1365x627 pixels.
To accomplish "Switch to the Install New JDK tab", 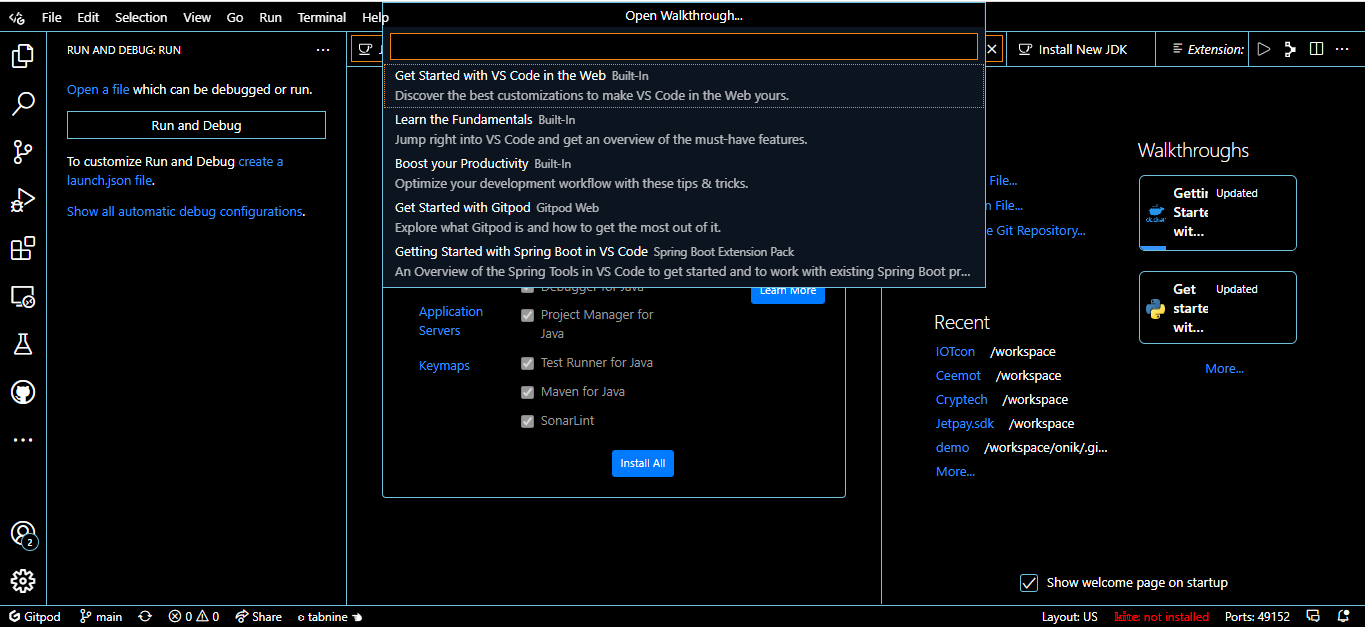I will pyautogui.click(x=1081, y=49).
